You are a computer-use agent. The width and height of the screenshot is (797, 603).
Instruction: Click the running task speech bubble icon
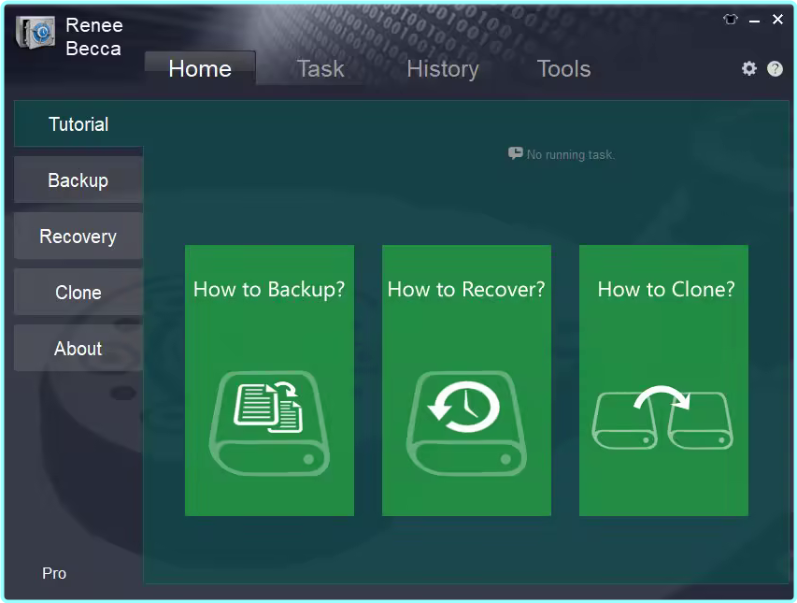(x=515, y=154)
